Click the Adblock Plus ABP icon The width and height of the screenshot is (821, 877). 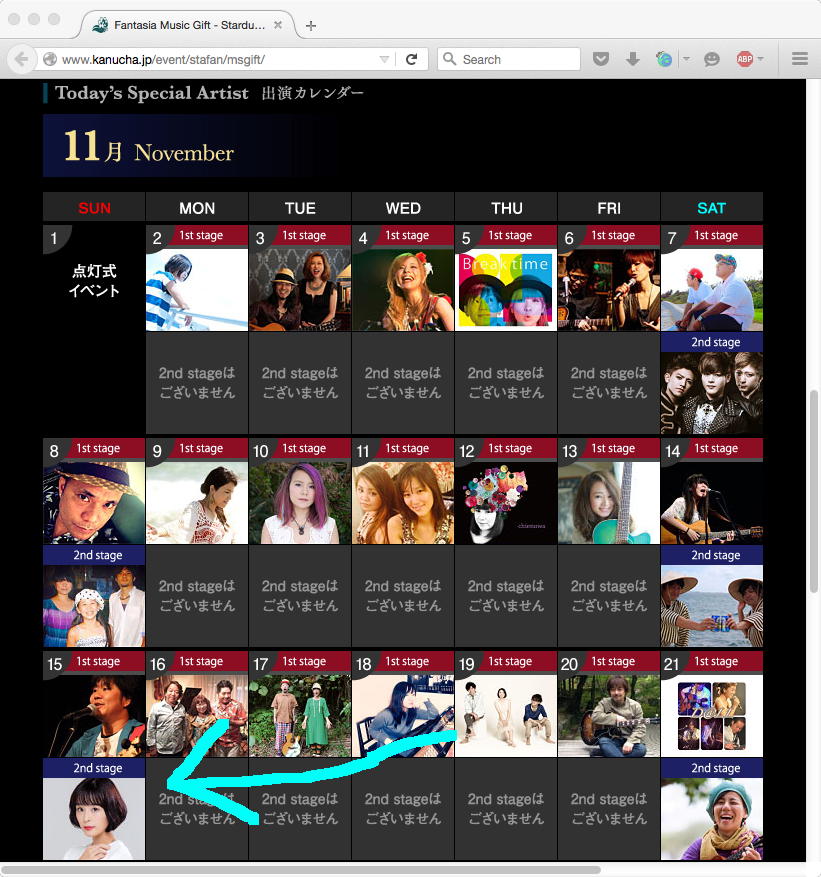(x=744, y=59)
